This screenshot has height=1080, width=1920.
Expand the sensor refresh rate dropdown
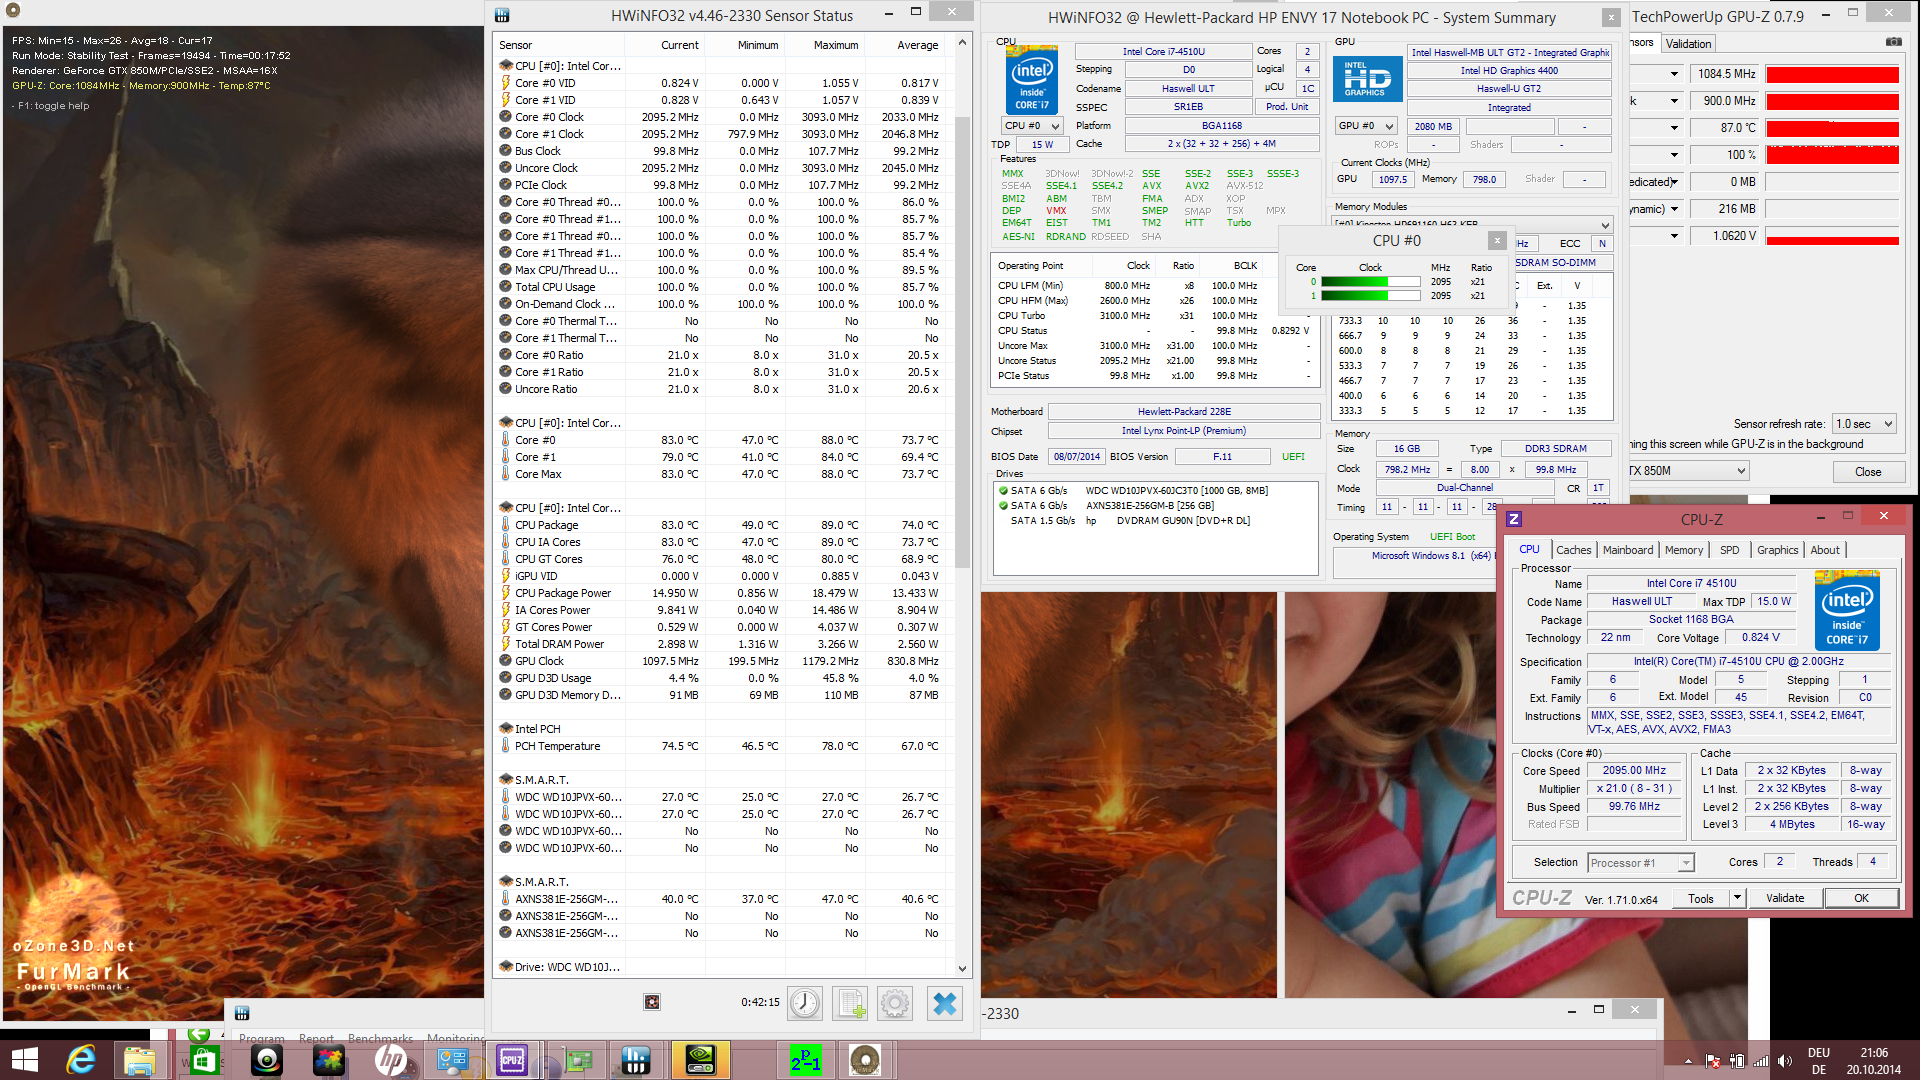[1865, 424]
